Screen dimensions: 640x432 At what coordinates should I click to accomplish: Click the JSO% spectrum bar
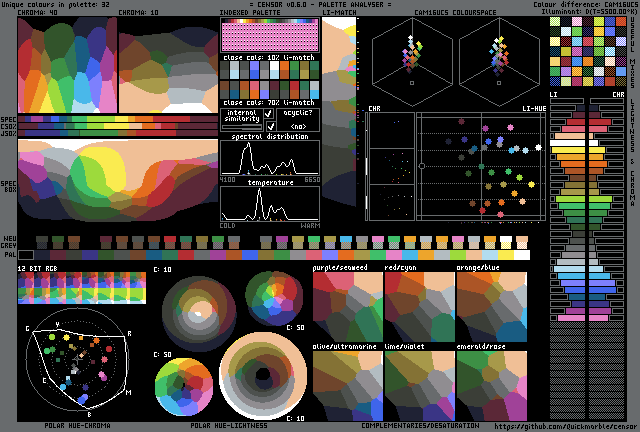point(118,133)
